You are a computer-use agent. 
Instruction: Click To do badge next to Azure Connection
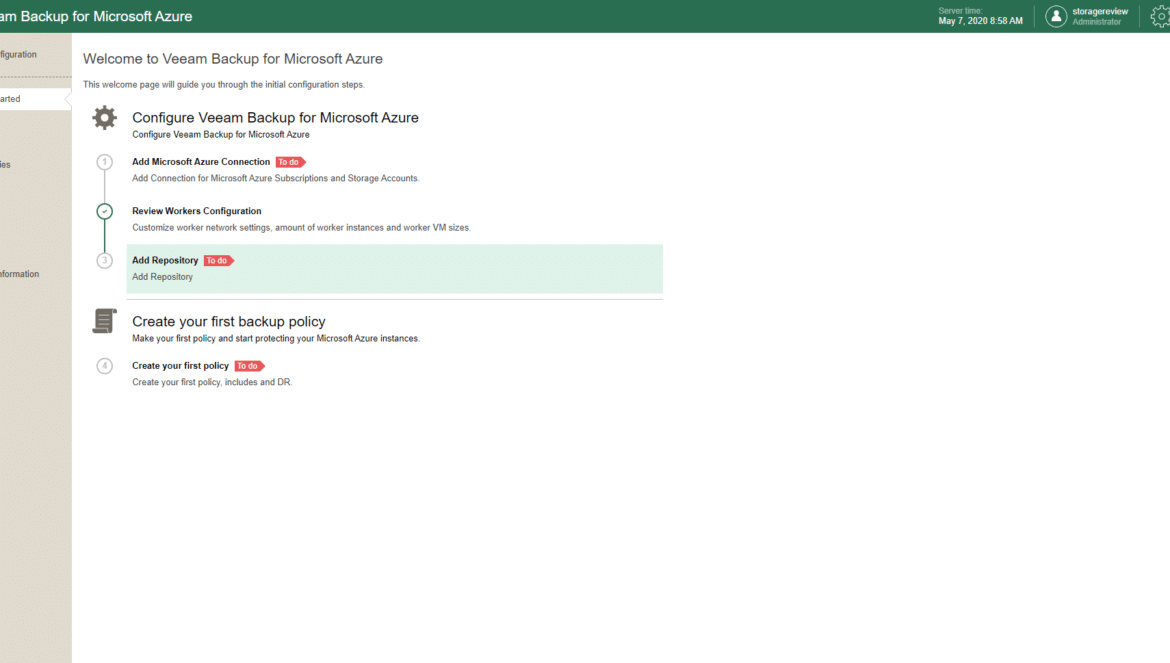290,162
